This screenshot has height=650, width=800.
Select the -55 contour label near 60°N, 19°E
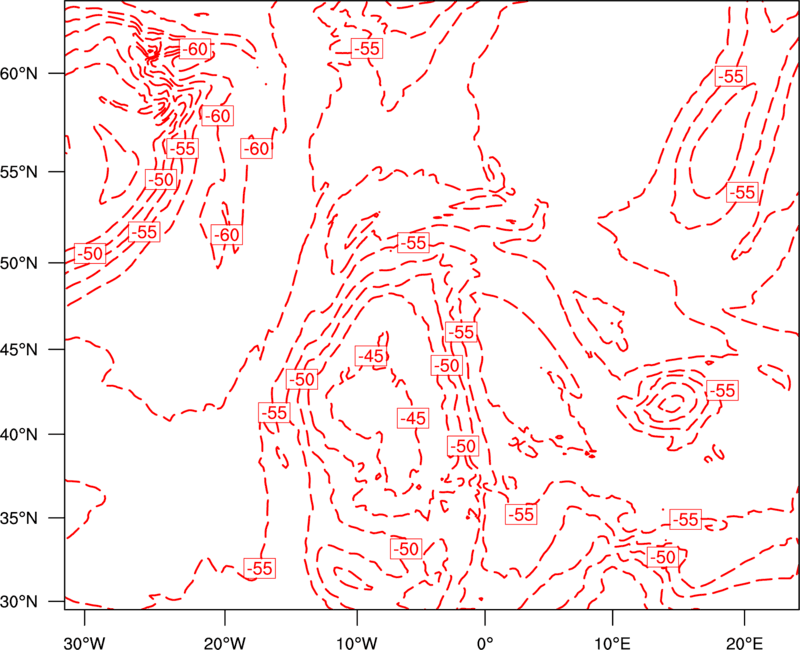tap(731, 76)
